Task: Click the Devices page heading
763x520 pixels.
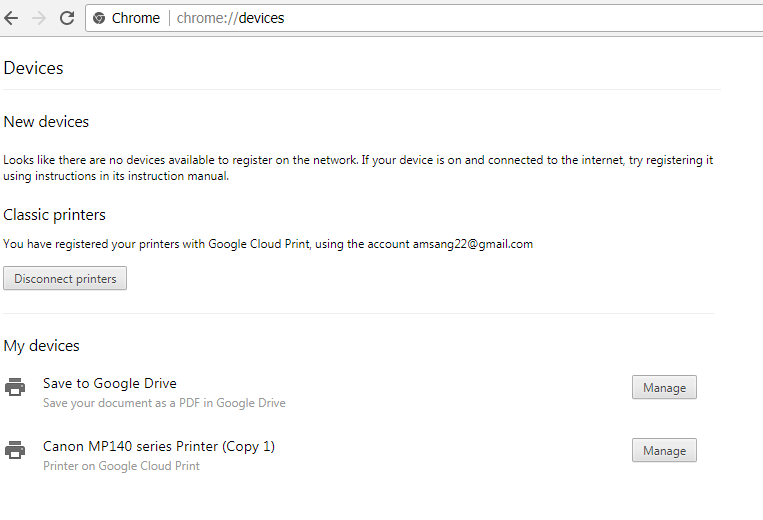Action: [33, 68]
